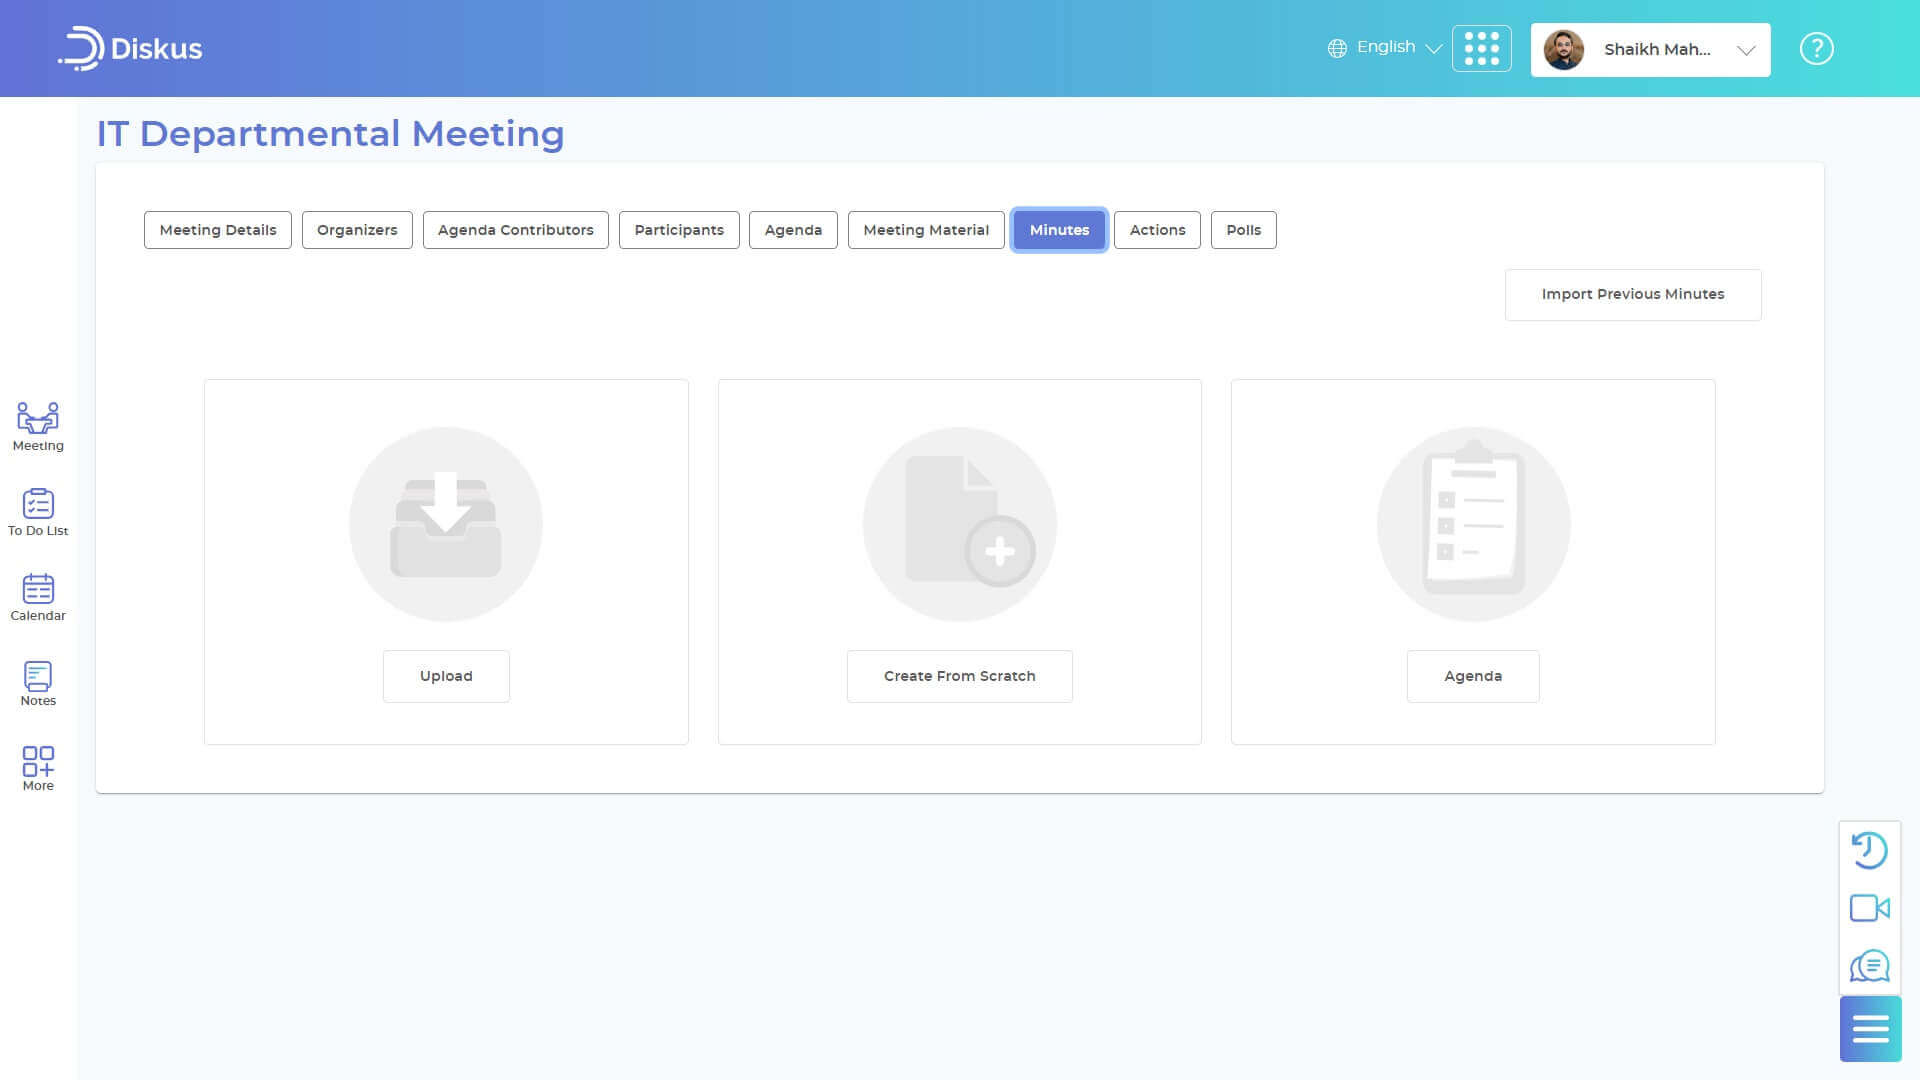Click the More icon in the sidebar
This screenshot has height=1080, width=1920.
point(37,763)
